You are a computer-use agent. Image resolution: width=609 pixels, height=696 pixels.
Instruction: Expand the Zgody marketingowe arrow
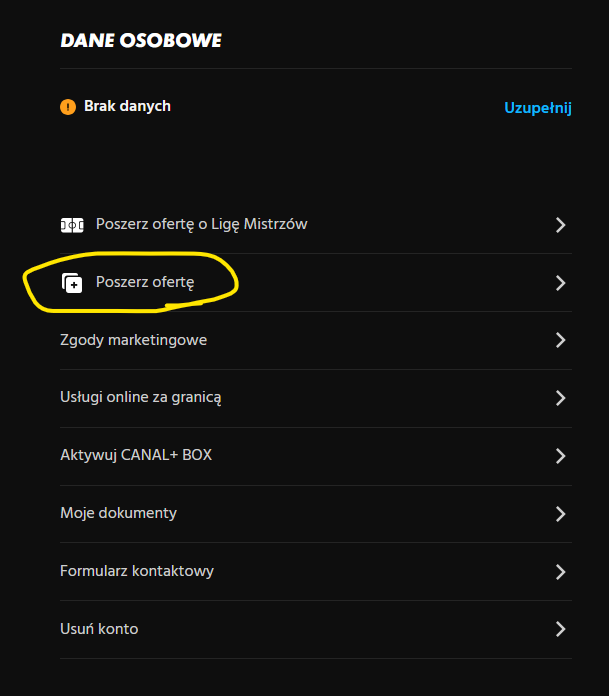click(x=560, y=340)
